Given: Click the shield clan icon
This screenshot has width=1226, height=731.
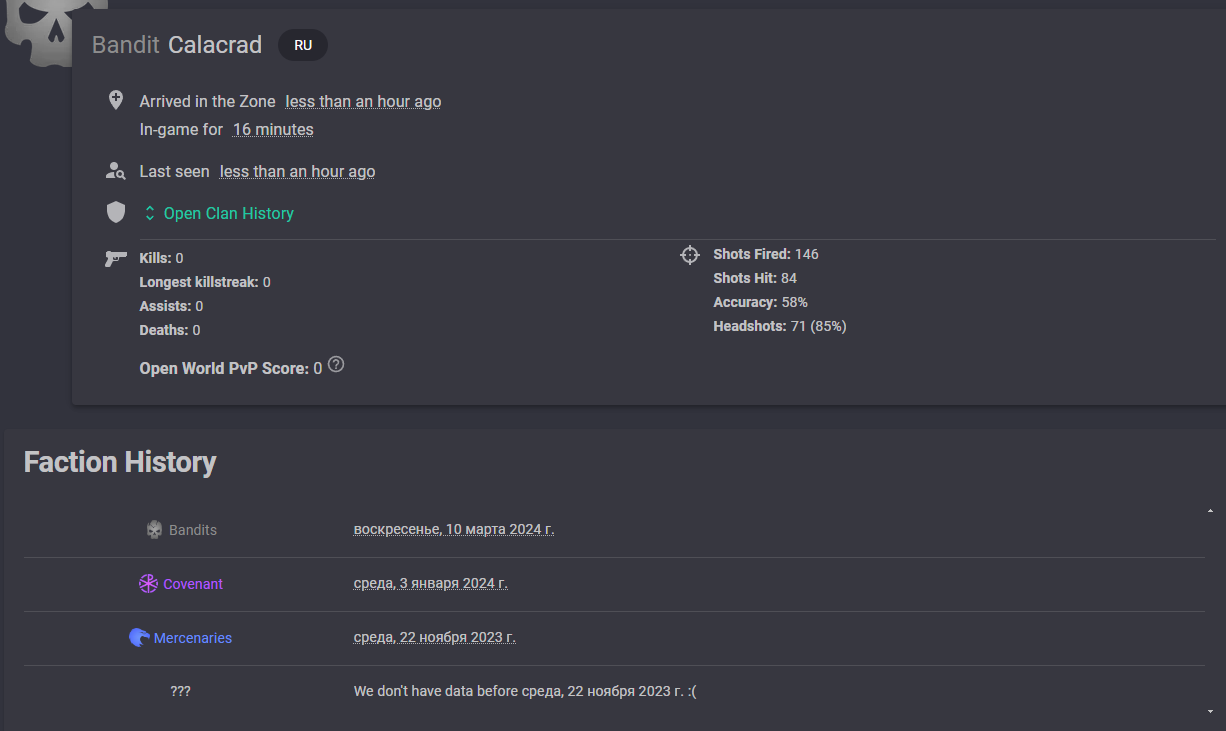Looking at the screenshot, I should (x=116, y=213).
